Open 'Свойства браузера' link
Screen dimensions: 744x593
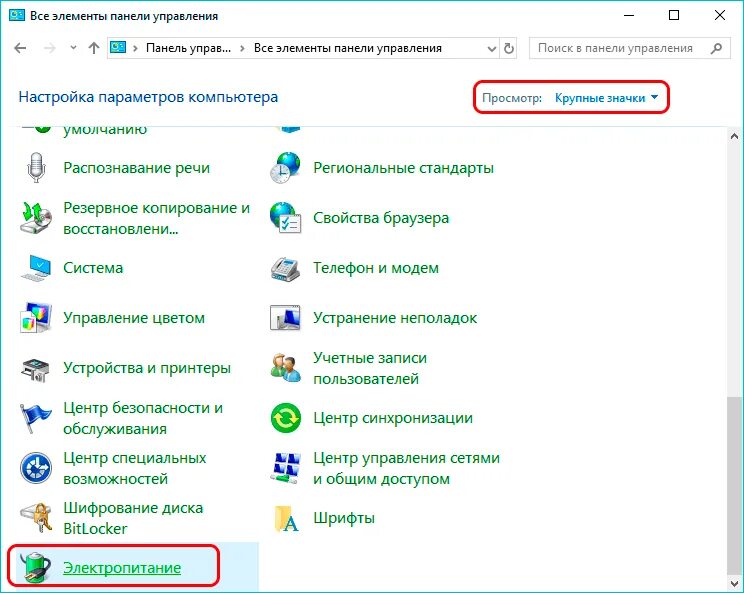coord(381,218)
